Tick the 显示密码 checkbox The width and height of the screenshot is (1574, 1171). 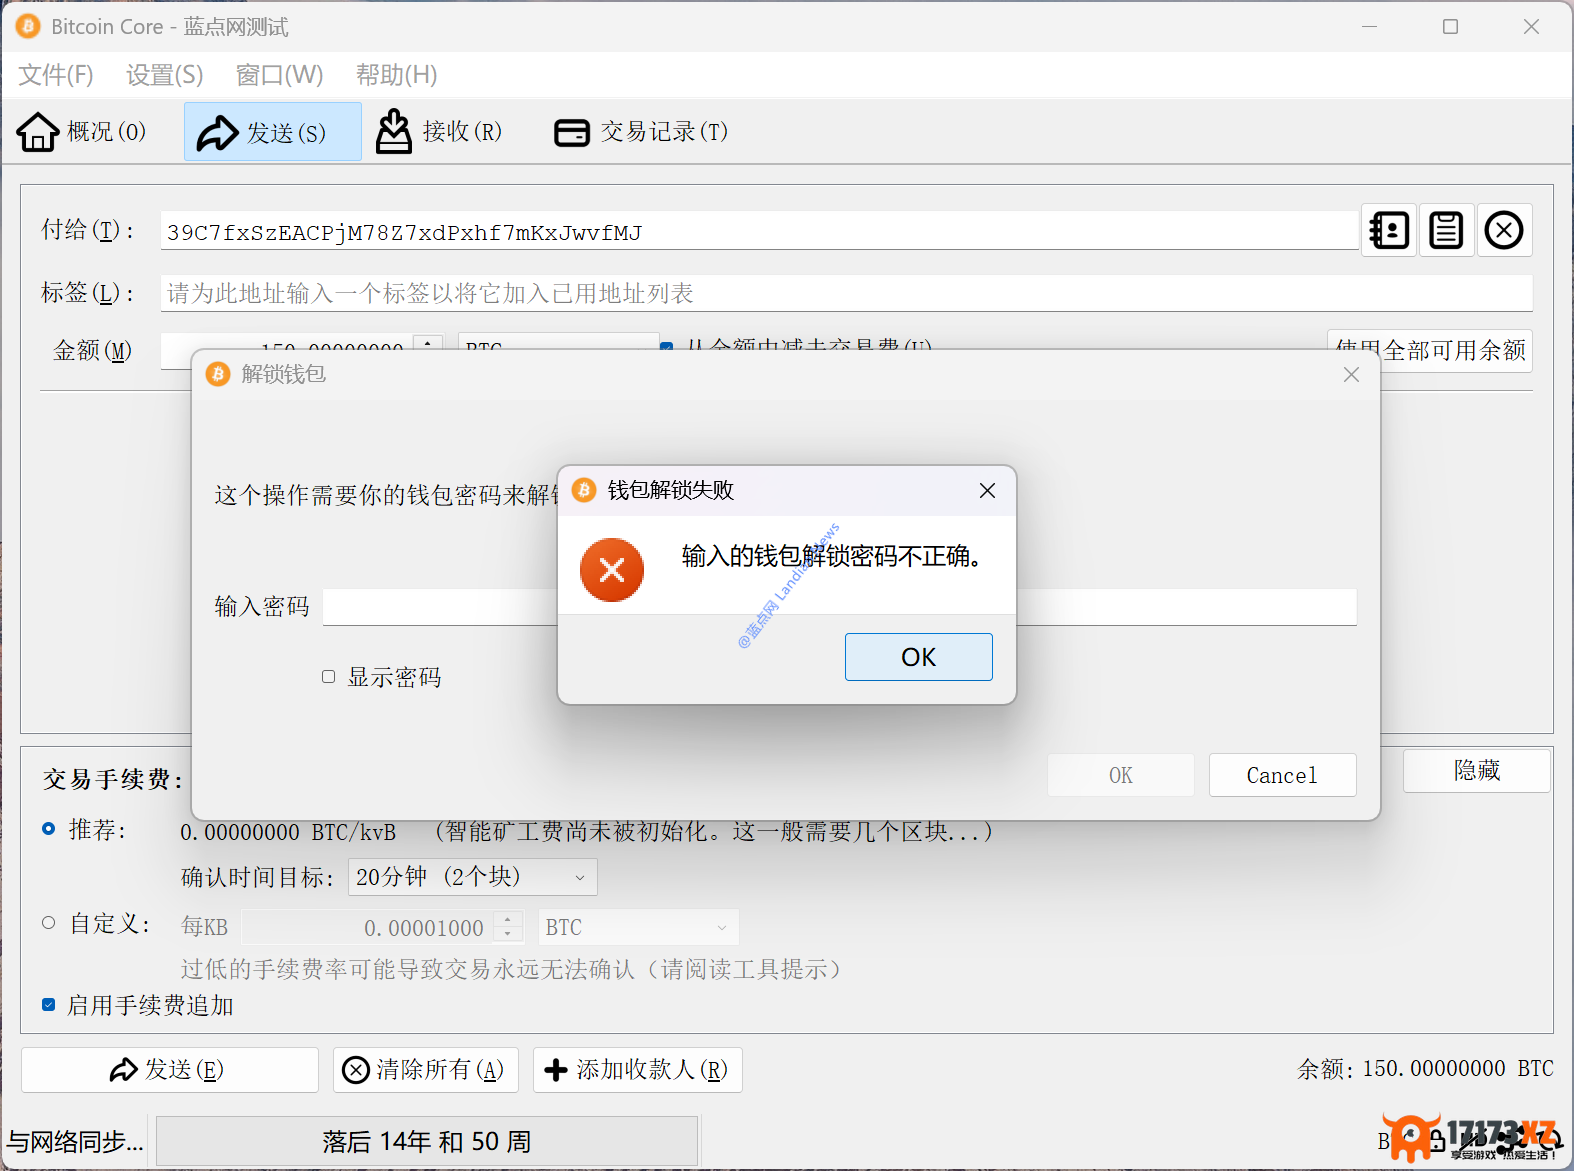click(x=328, y=677)
